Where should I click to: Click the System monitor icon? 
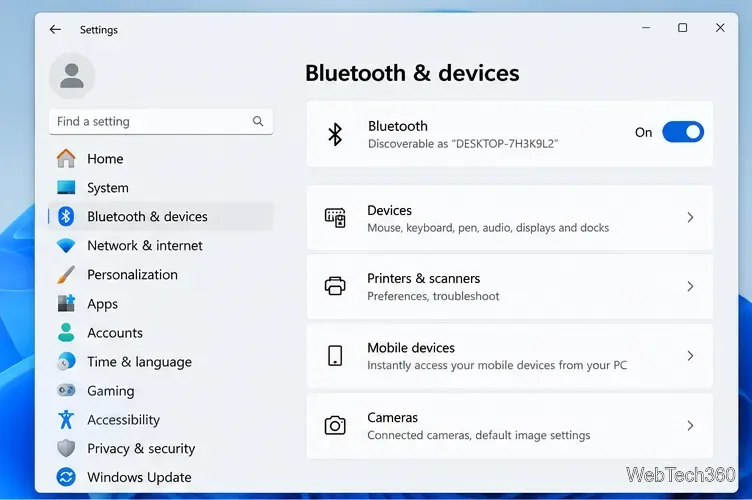(66, 187)
